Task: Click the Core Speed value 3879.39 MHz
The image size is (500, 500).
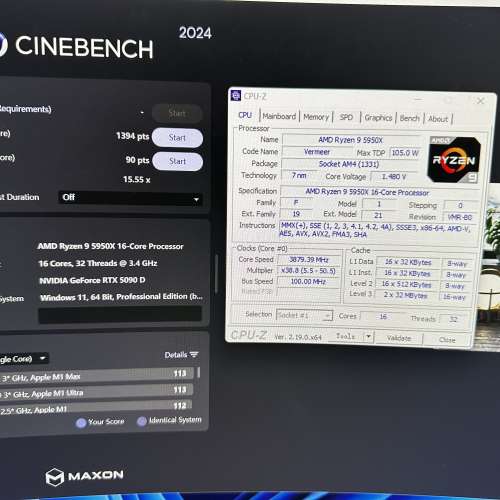Action: [x=309, y=260]
